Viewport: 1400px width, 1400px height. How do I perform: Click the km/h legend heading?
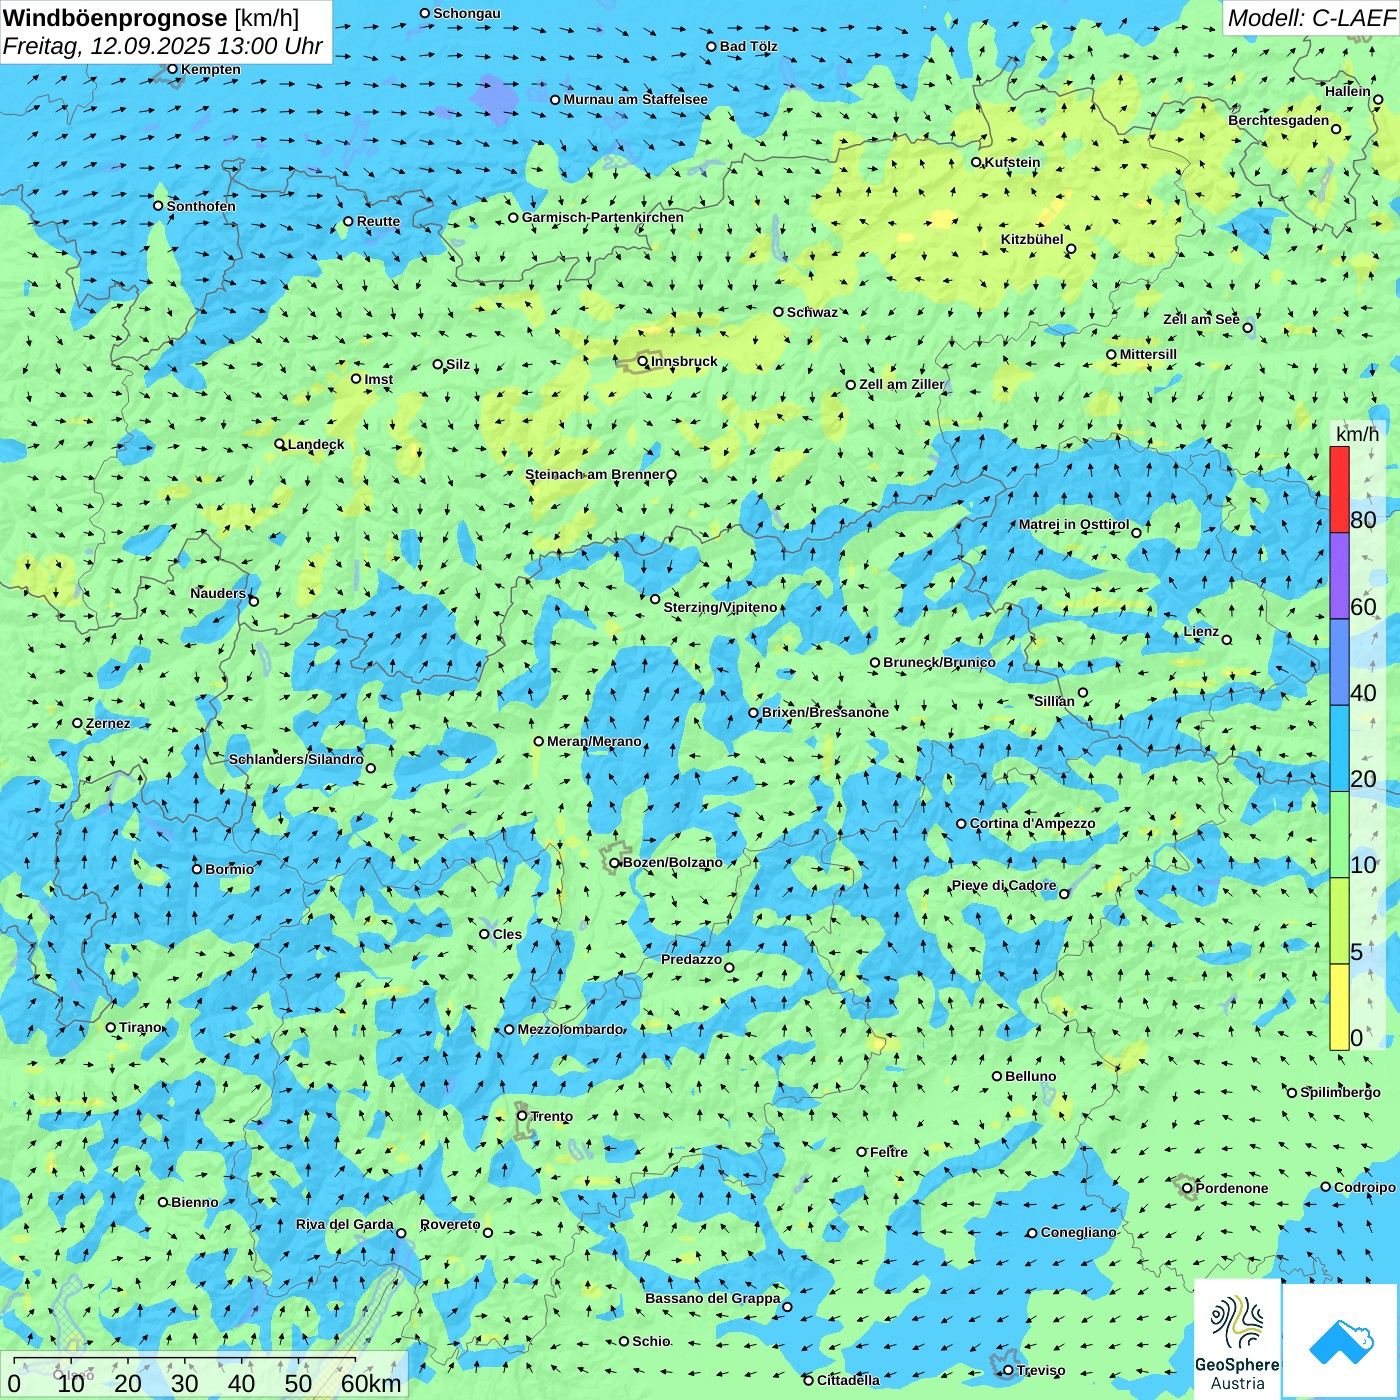click(x=1357, y=434)
